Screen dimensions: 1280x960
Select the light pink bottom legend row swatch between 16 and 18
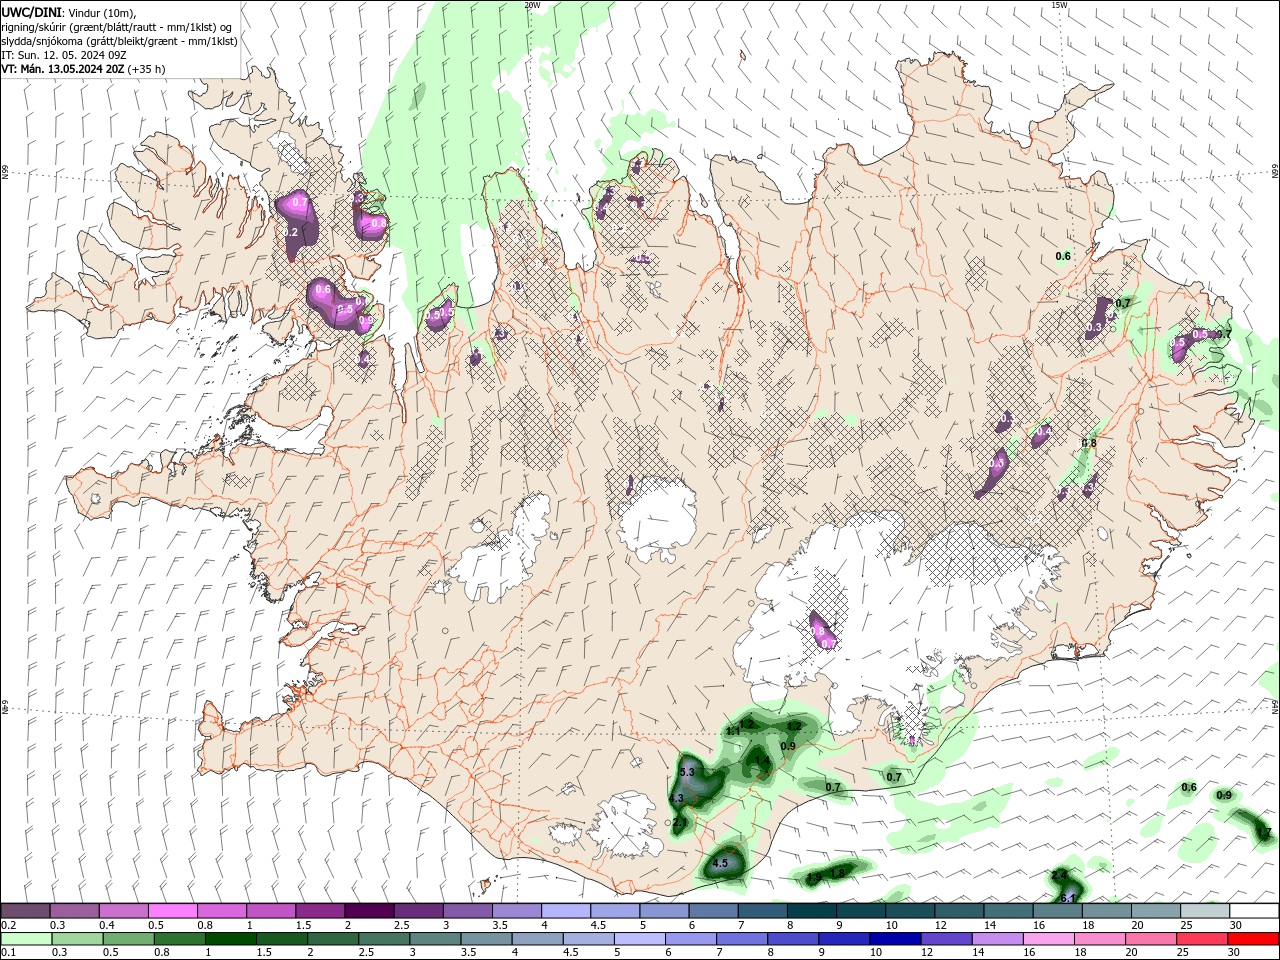point(1047,939)
